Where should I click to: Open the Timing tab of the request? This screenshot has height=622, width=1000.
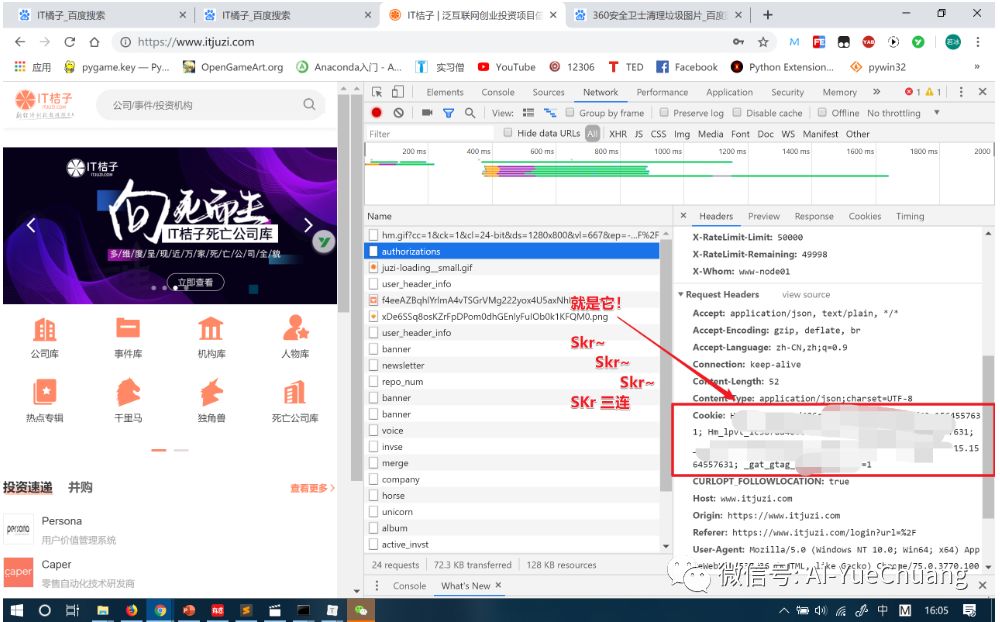click(909, 216)
